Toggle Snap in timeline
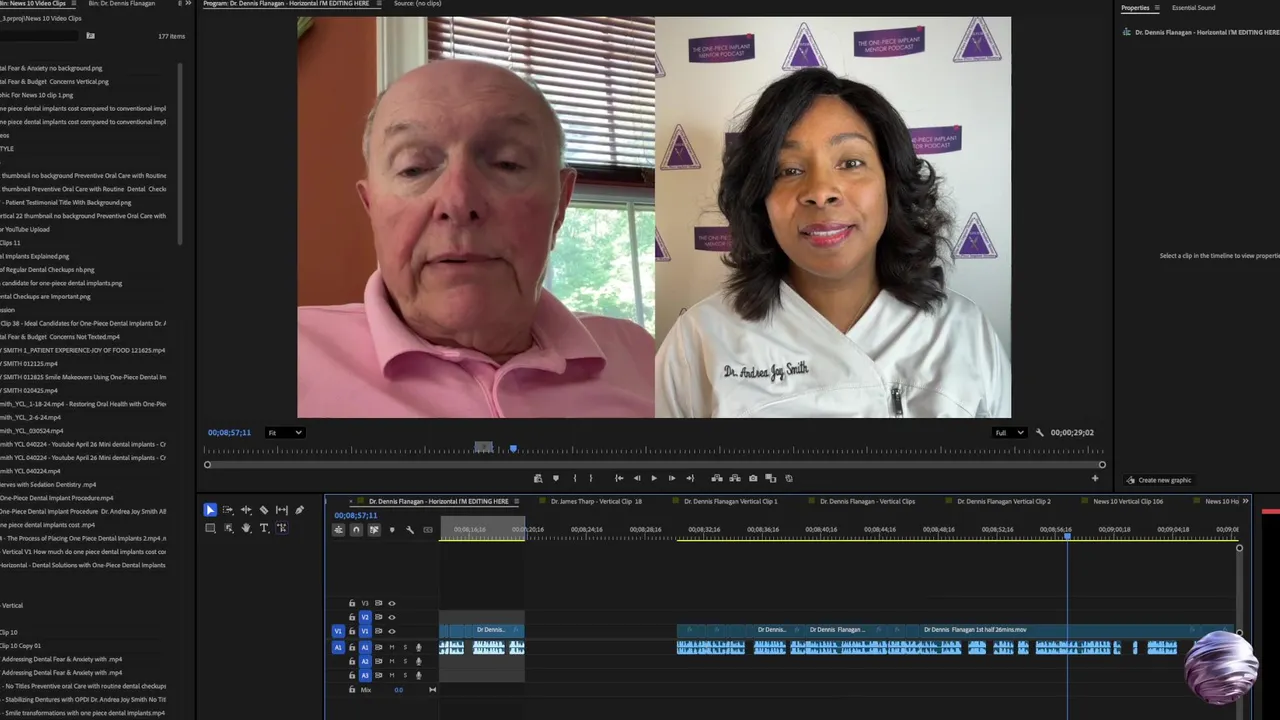 tap(356, 530)
